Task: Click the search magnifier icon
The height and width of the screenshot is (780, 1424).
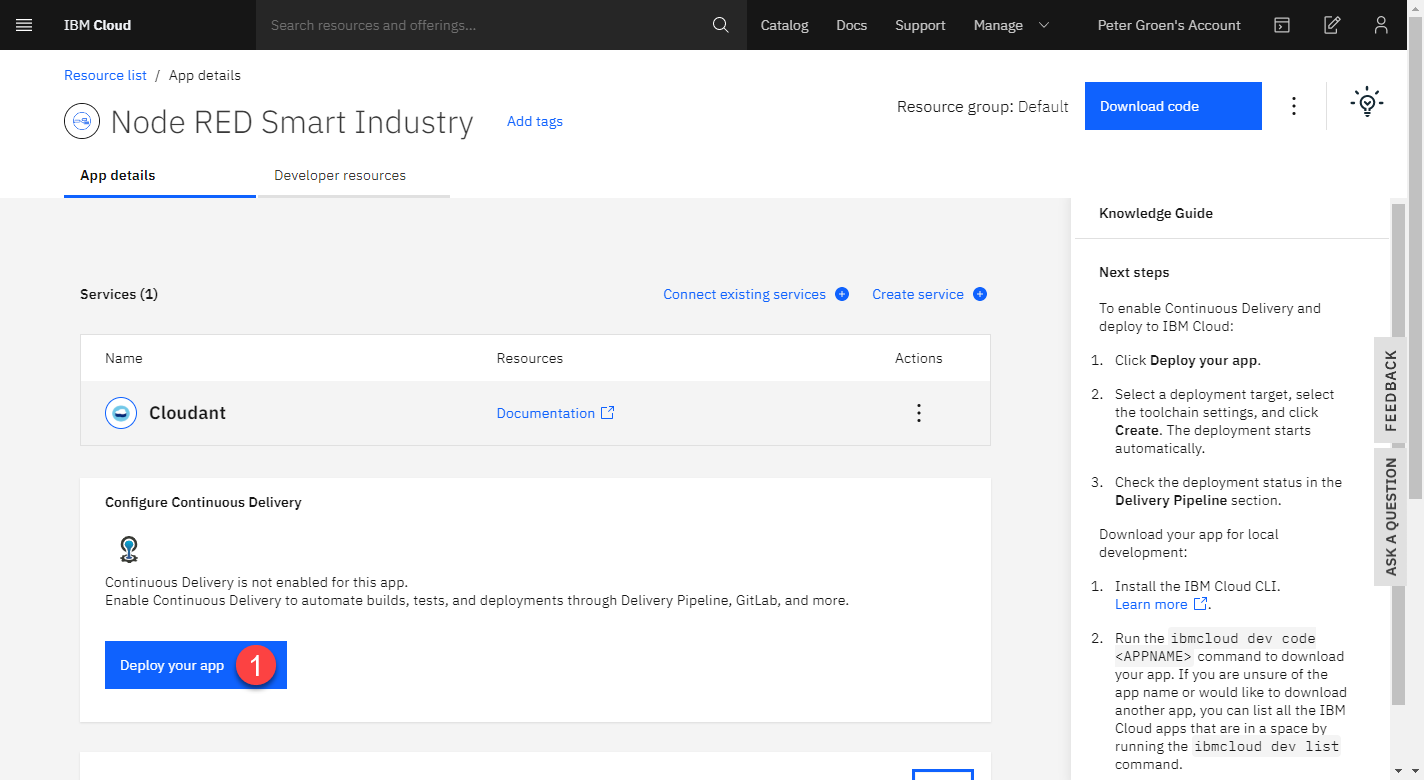Action: point(721,25)
